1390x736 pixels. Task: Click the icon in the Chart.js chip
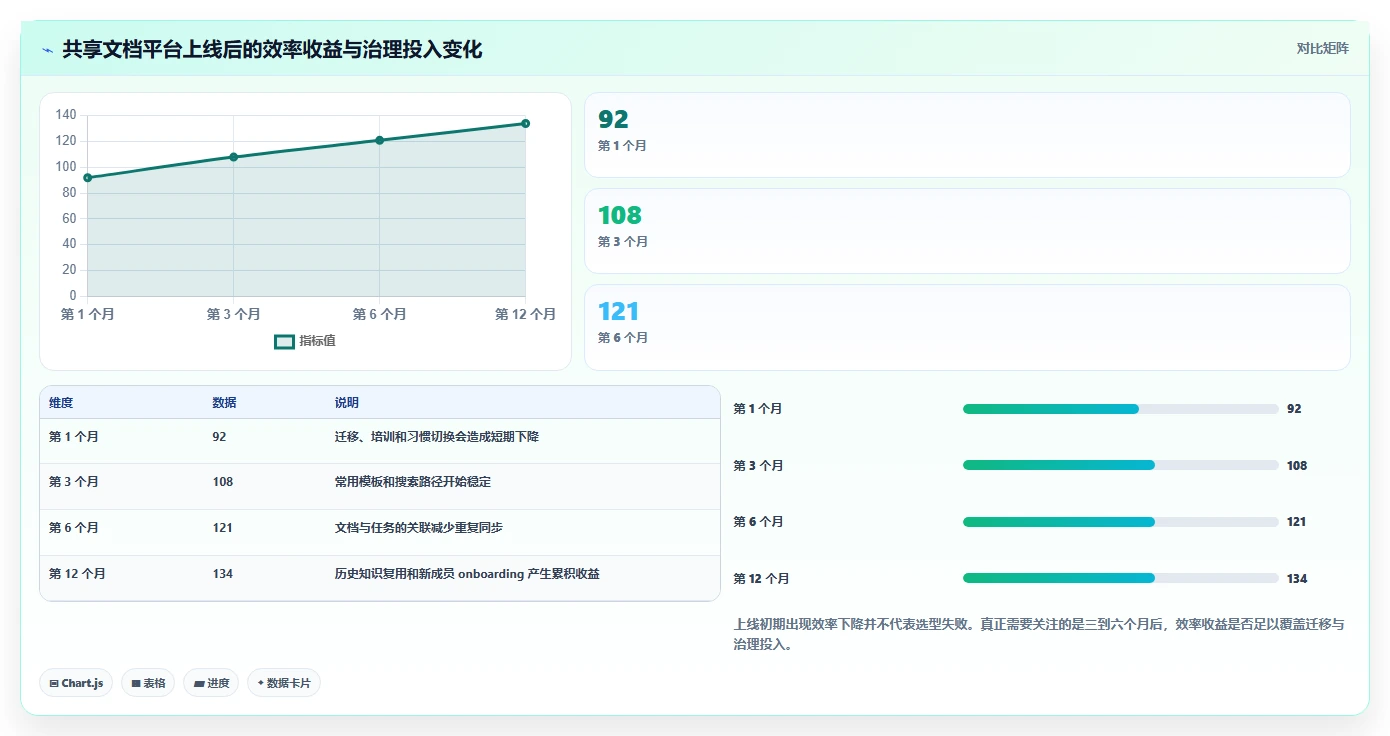(54, 684)
